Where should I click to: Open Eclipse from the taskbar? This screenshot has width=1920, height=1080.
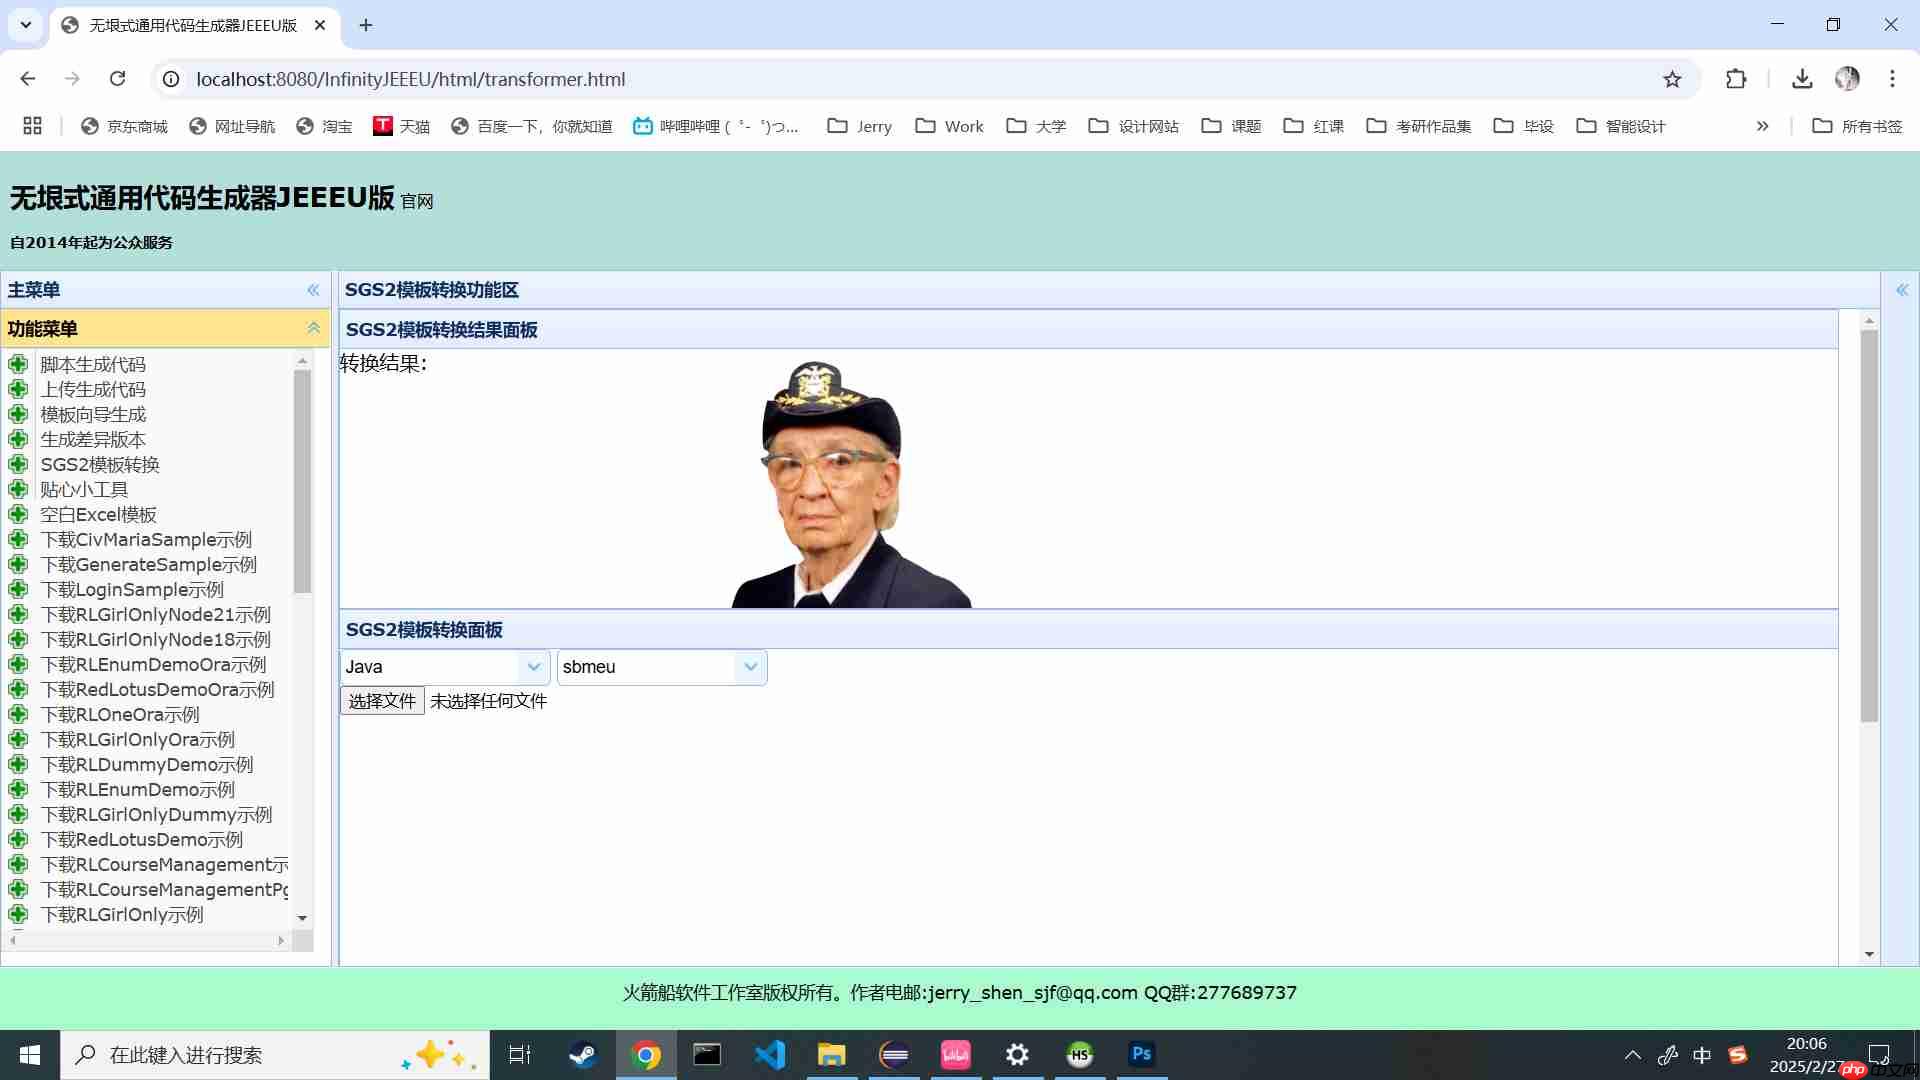pos(895,1054)
